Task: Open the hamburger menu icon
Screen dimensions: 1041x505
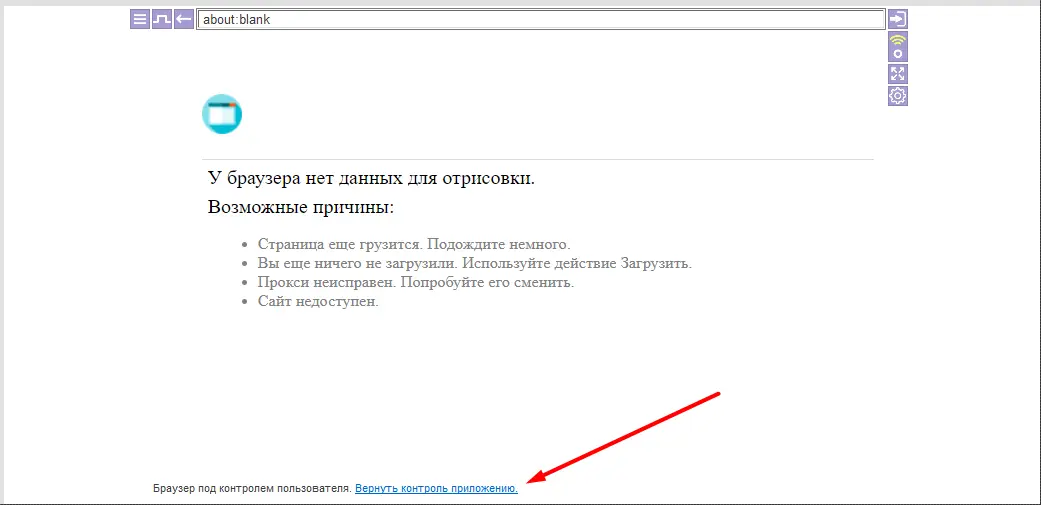Action: click(x=139, y=19)
